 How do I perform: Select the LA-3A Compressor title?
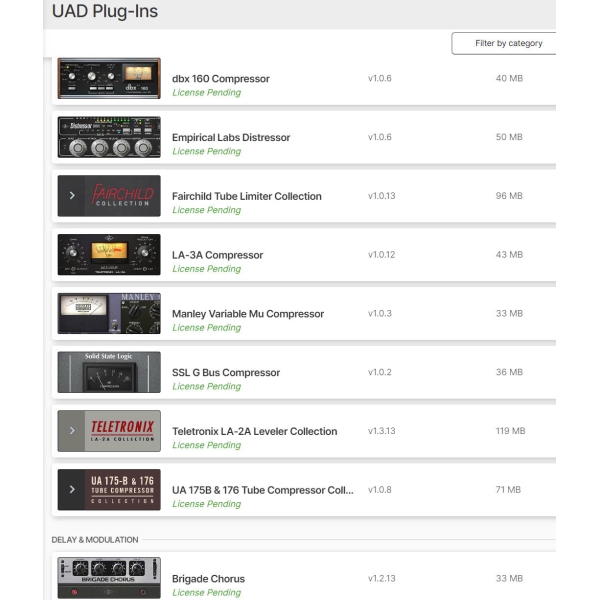click(x=218, y=255)
